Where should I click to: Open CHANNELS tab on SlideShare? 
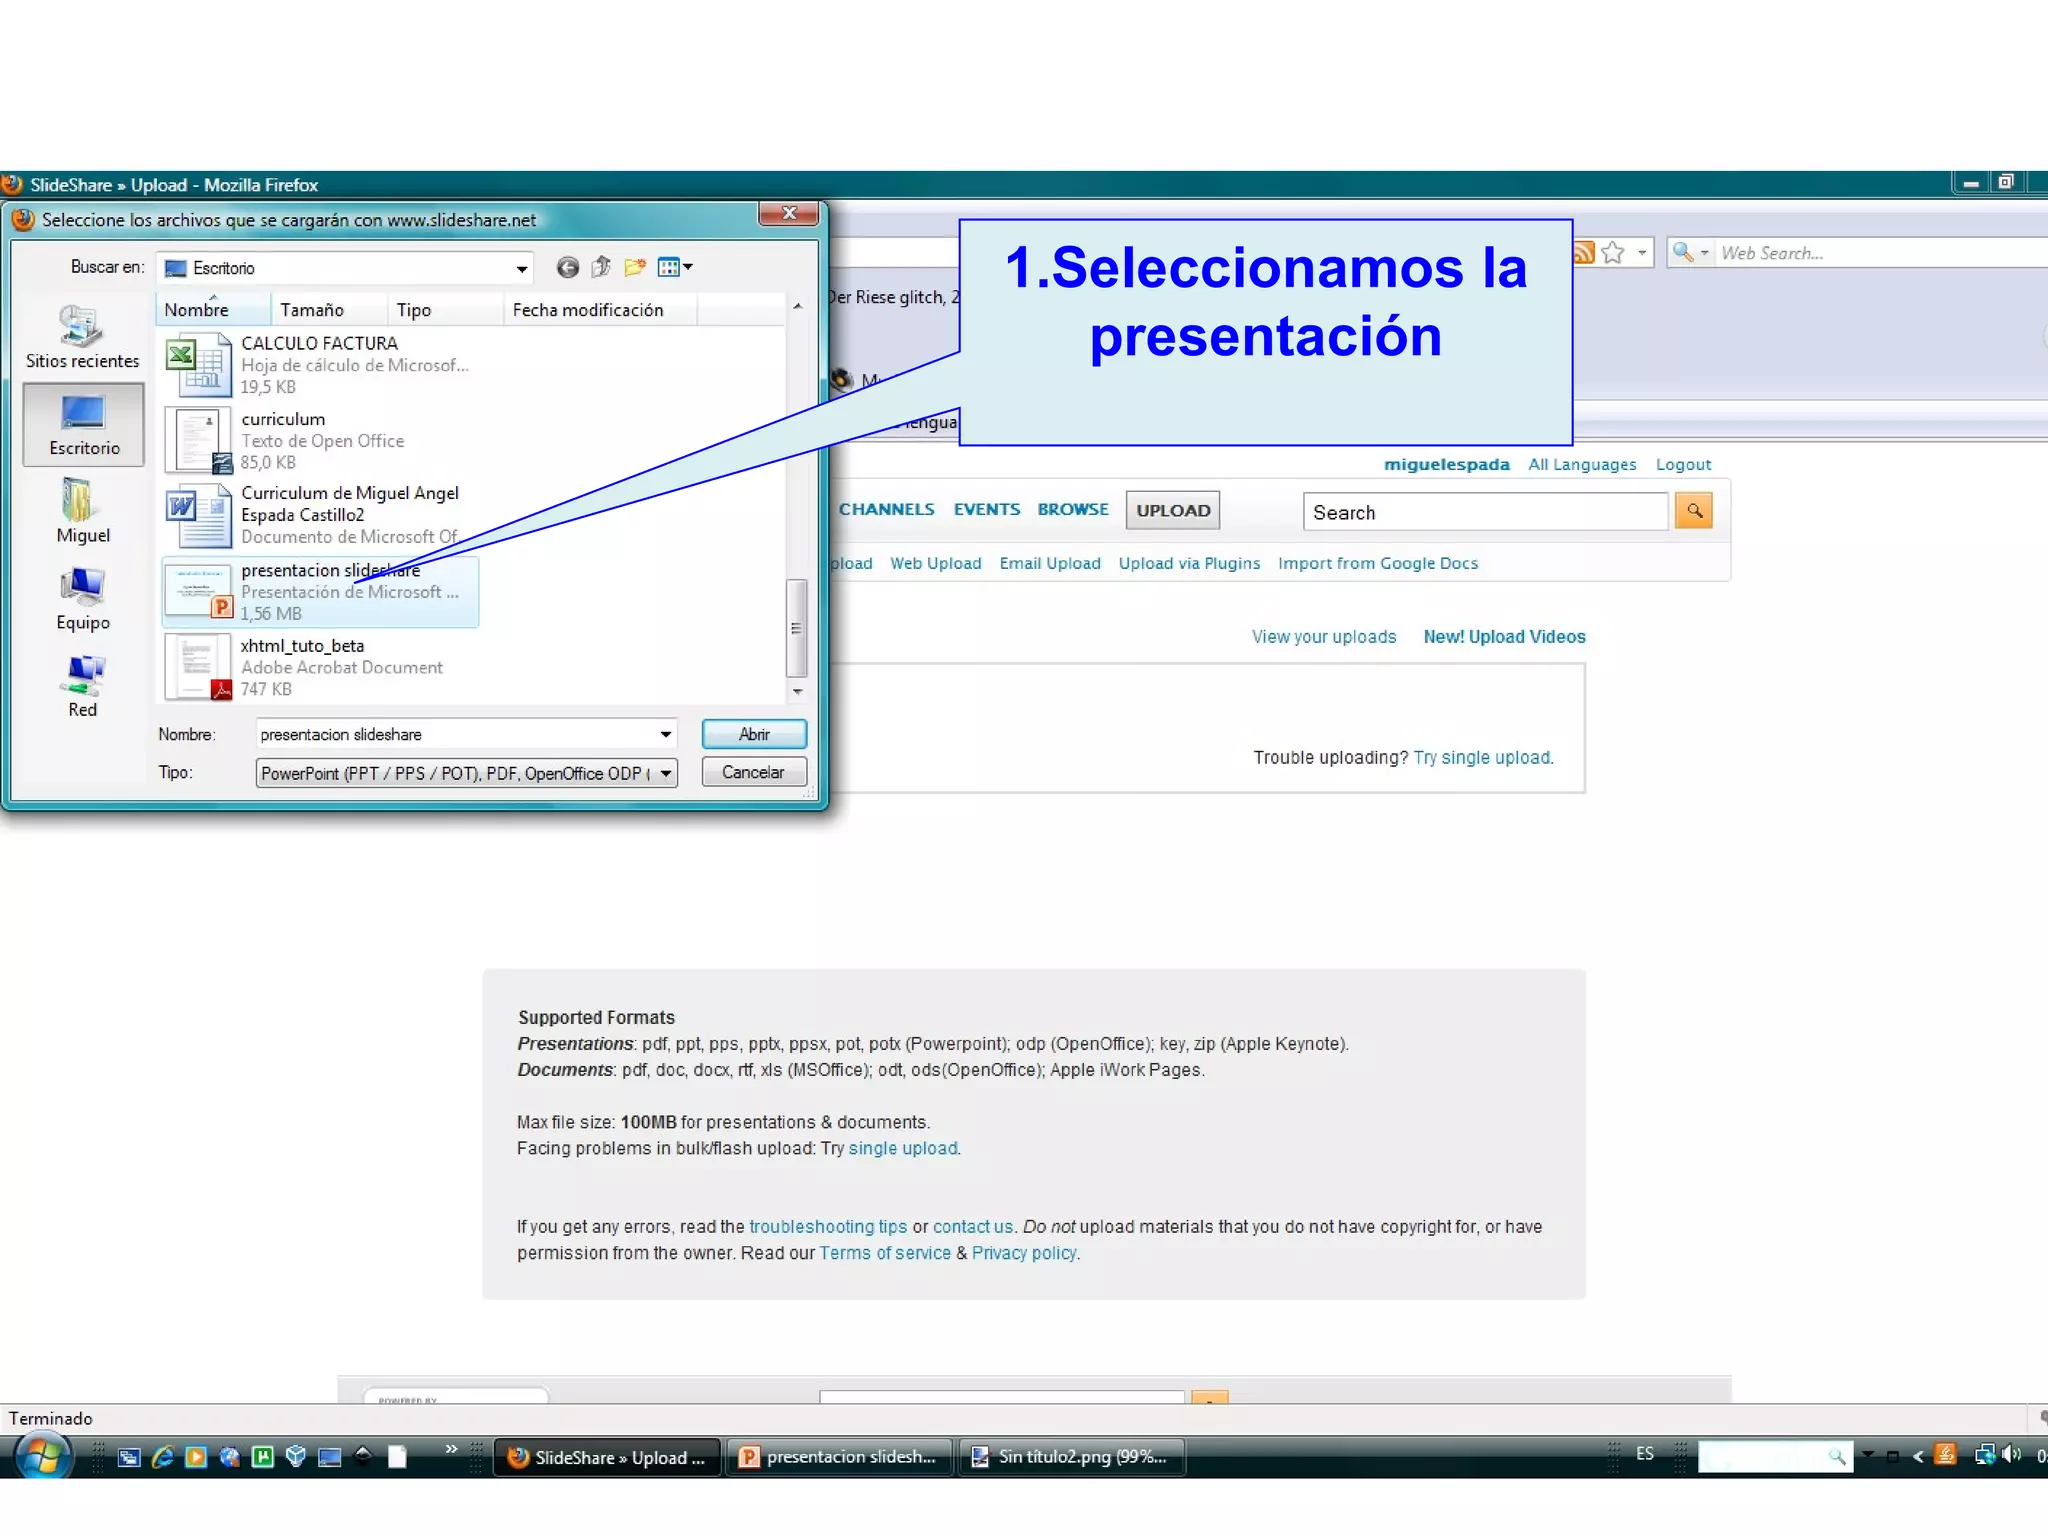[x=886, y=509]
